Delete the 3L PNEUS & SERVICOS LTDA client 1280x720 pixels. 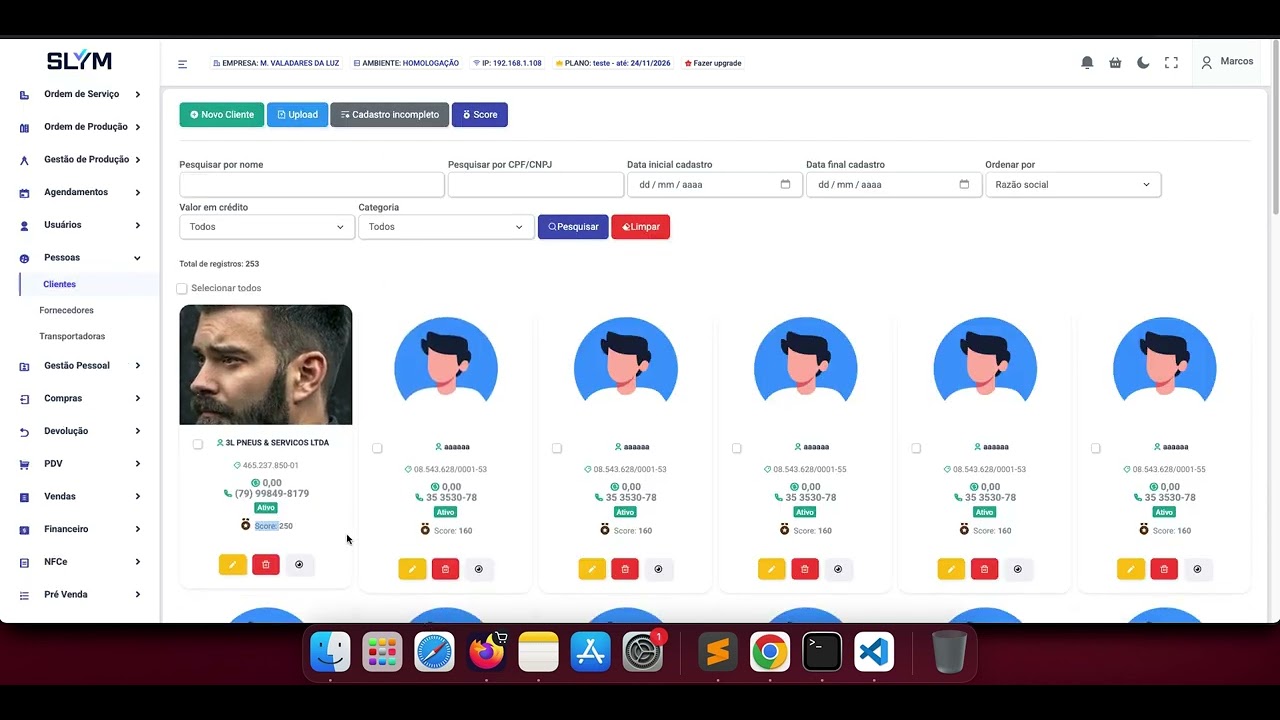pos(266,565)
